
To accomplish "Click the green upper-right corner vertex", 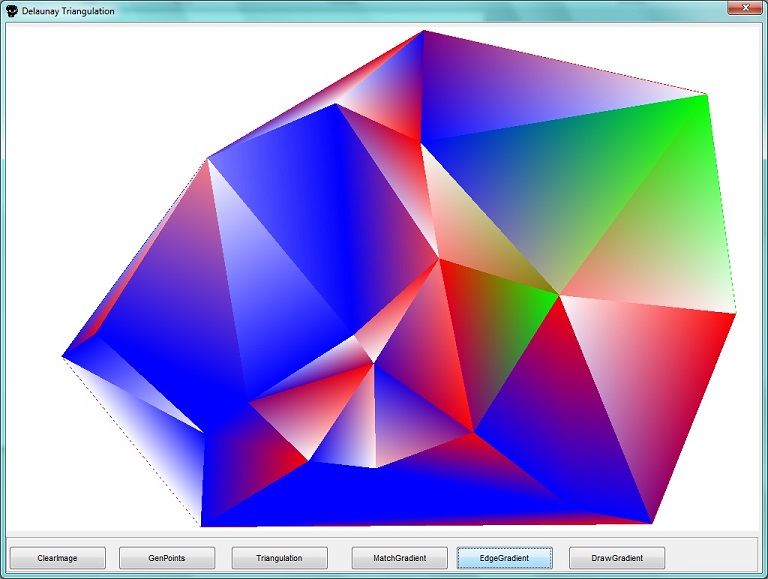I will (x=706, y=95).
